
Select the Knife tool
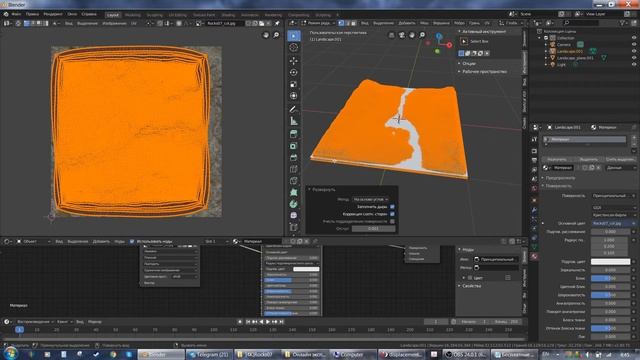pyautogui.click(x=293, y=181)
